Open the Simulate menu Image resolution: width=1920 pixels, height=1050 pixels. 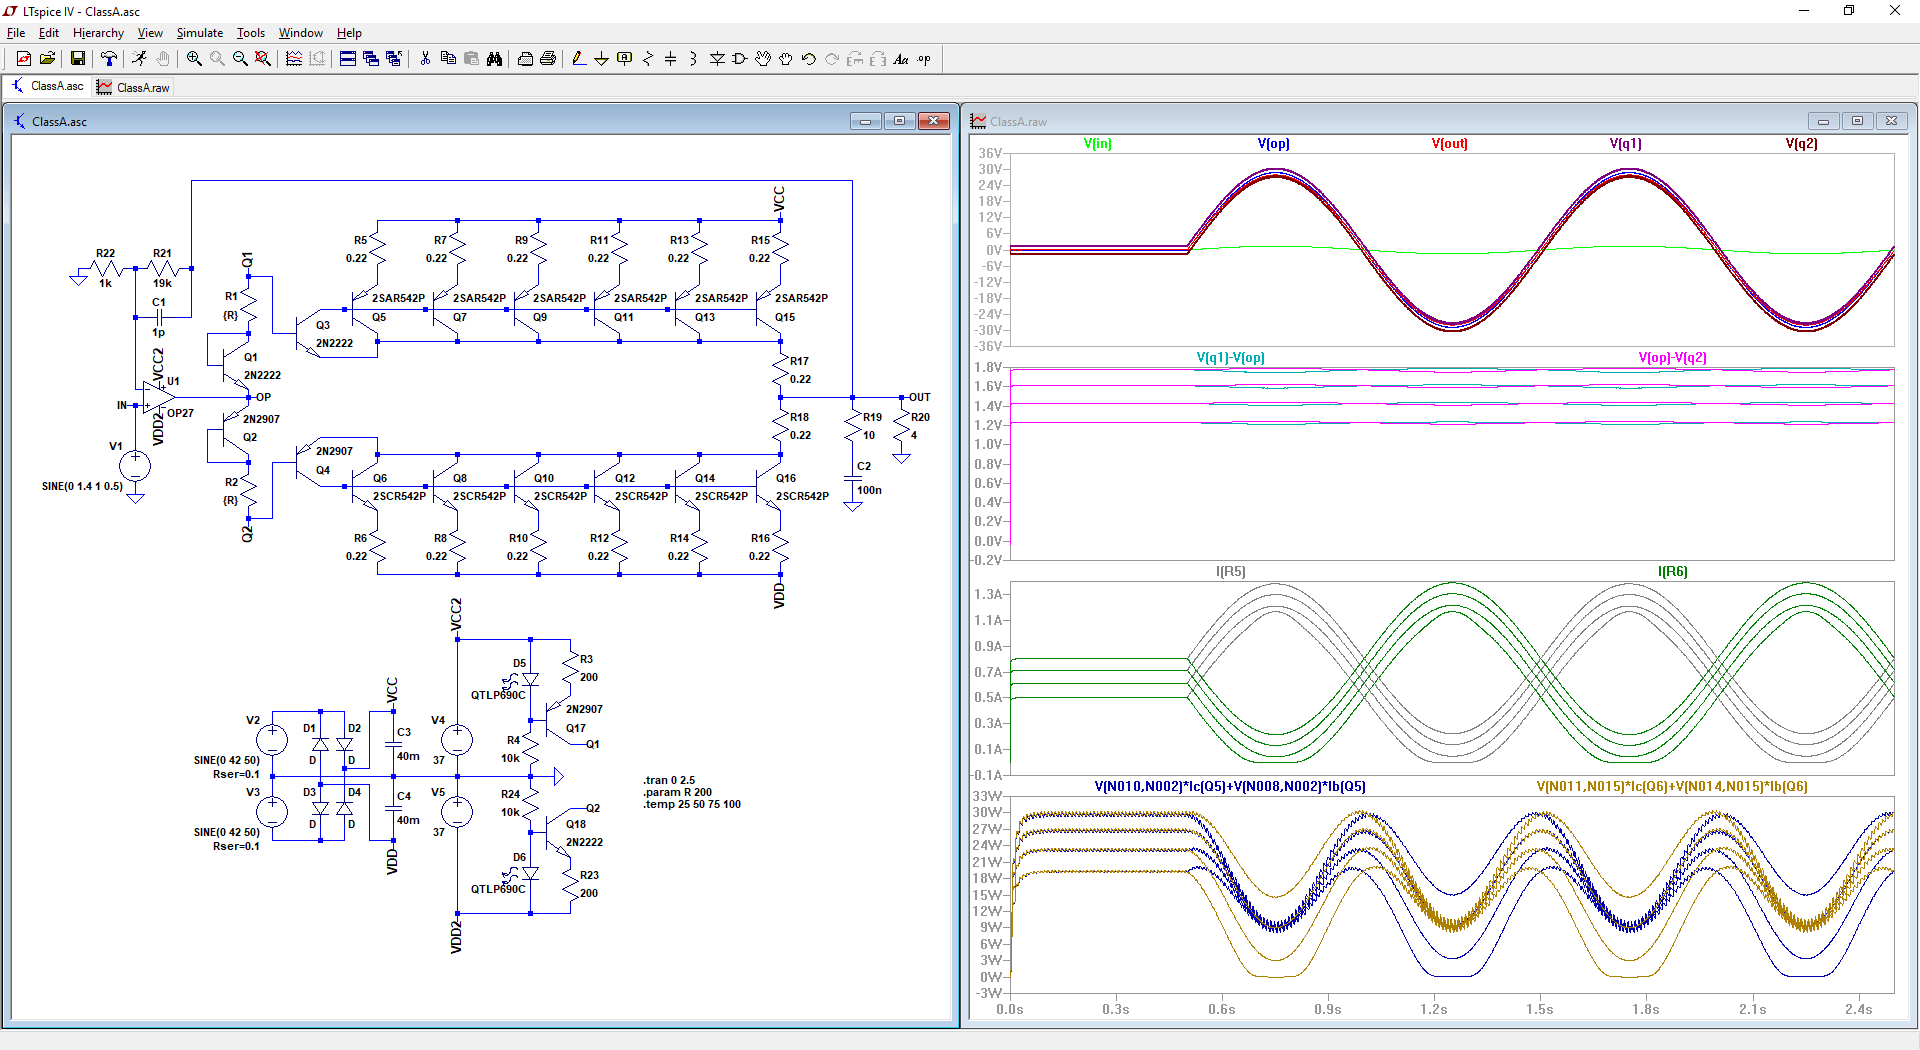click(200, 33)
